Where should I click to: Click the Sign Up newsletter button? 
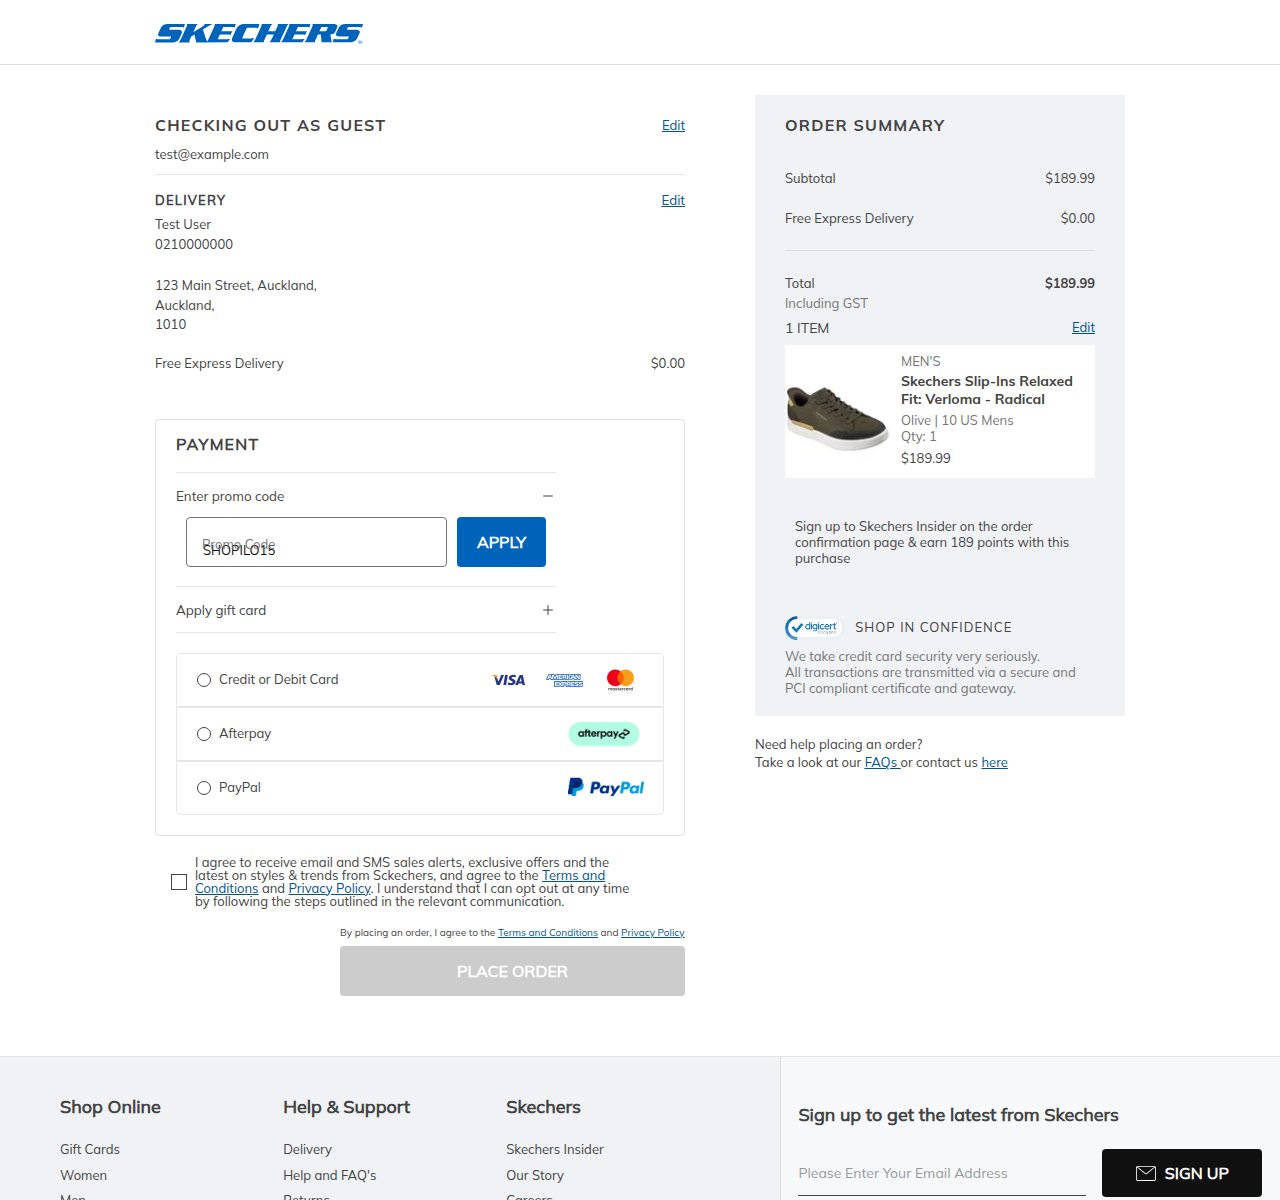(x=1182, y=1173)
